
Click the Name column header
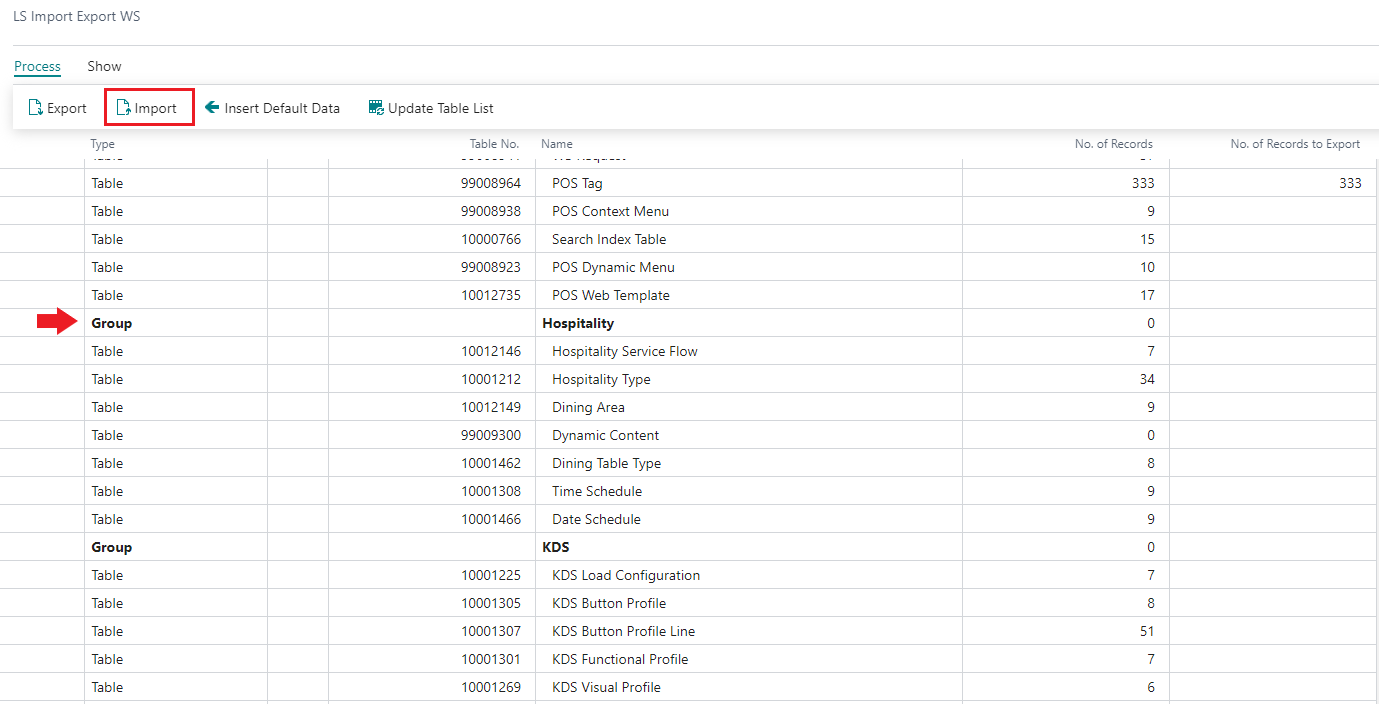[x=557, y=144]
